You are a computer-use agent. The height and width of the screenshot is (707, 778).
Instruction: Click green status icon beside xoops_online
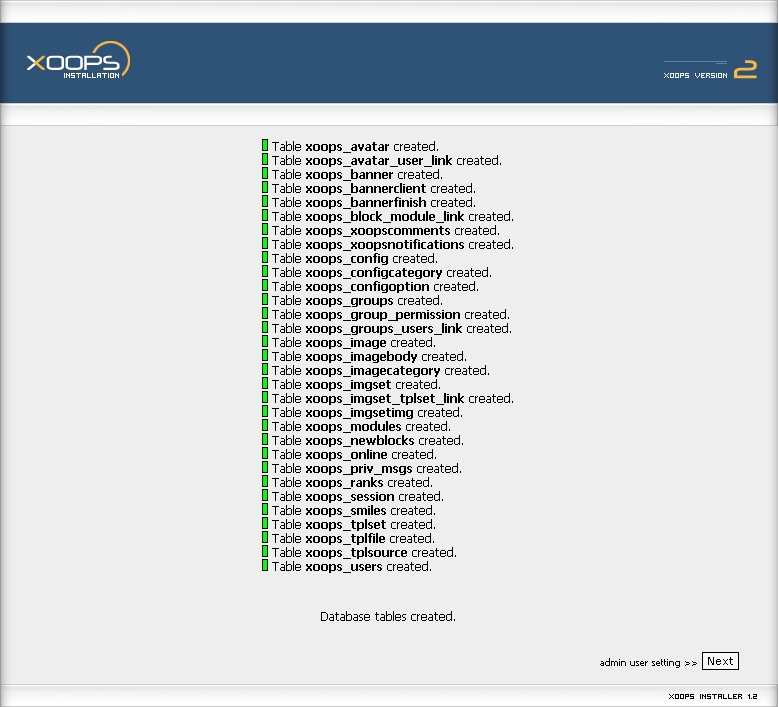(x=265, y=453)
